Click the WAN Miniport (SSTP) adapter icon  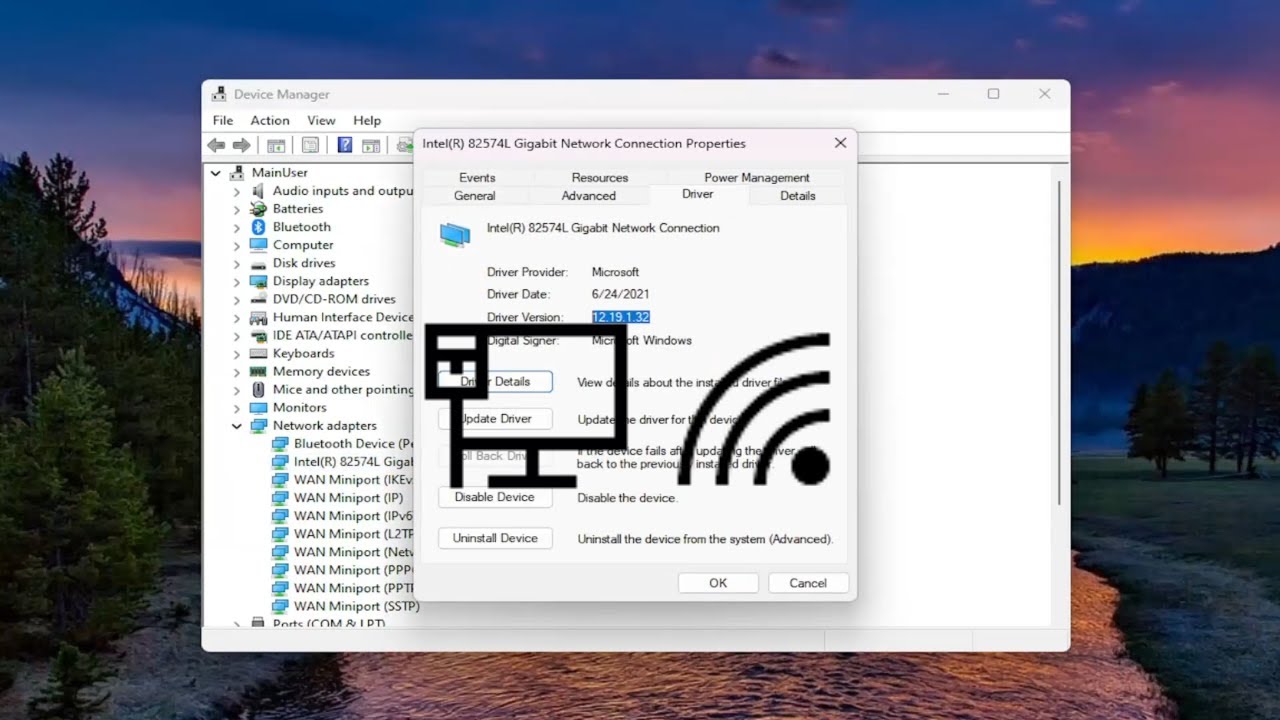pos(279,606)
